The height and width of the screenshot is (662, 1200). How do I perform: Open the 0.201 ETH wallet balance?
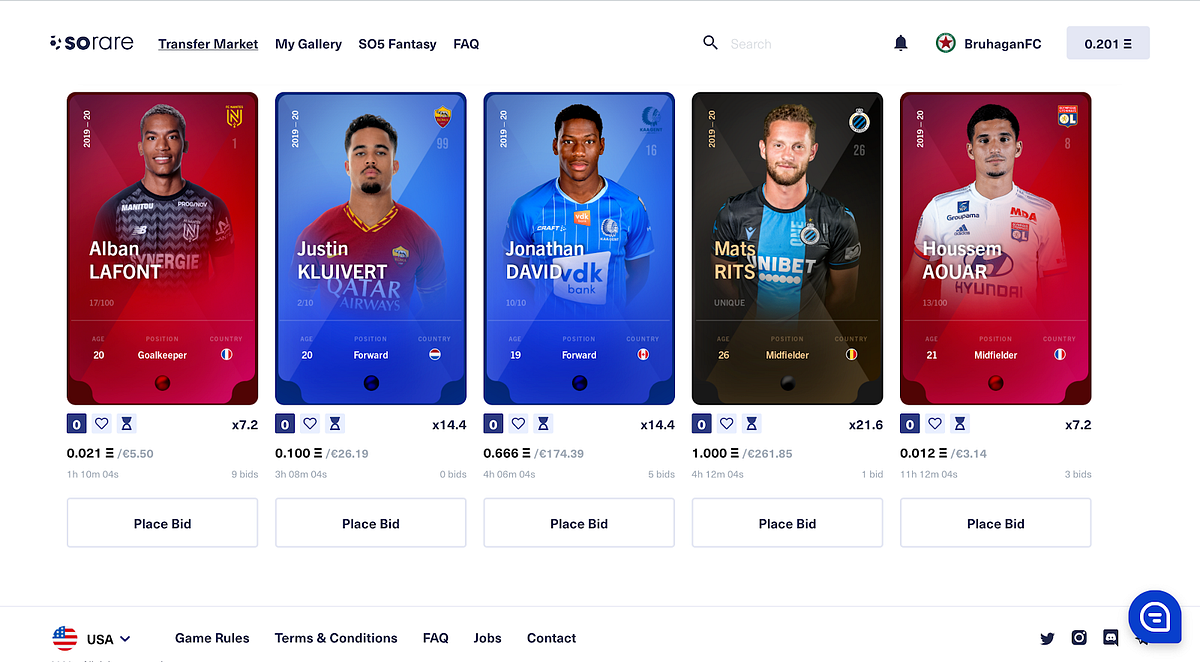click(1108, 43)
